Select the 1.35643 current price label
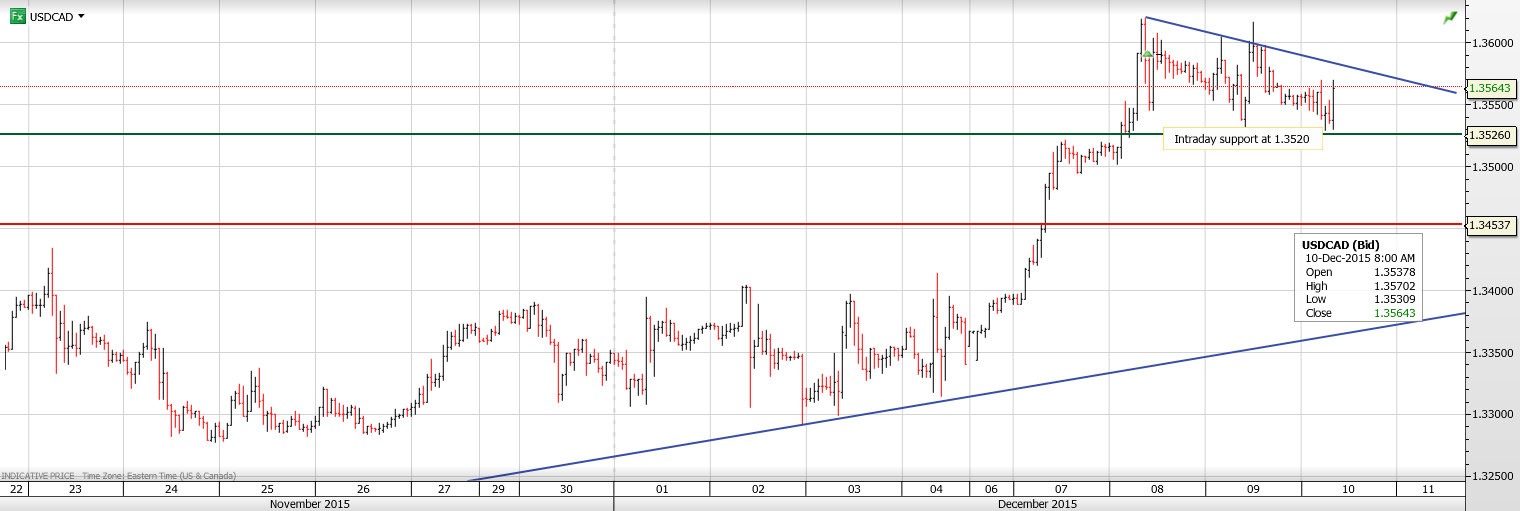Viewport: 1520px width, 511px height. [x=1491, y=88]
